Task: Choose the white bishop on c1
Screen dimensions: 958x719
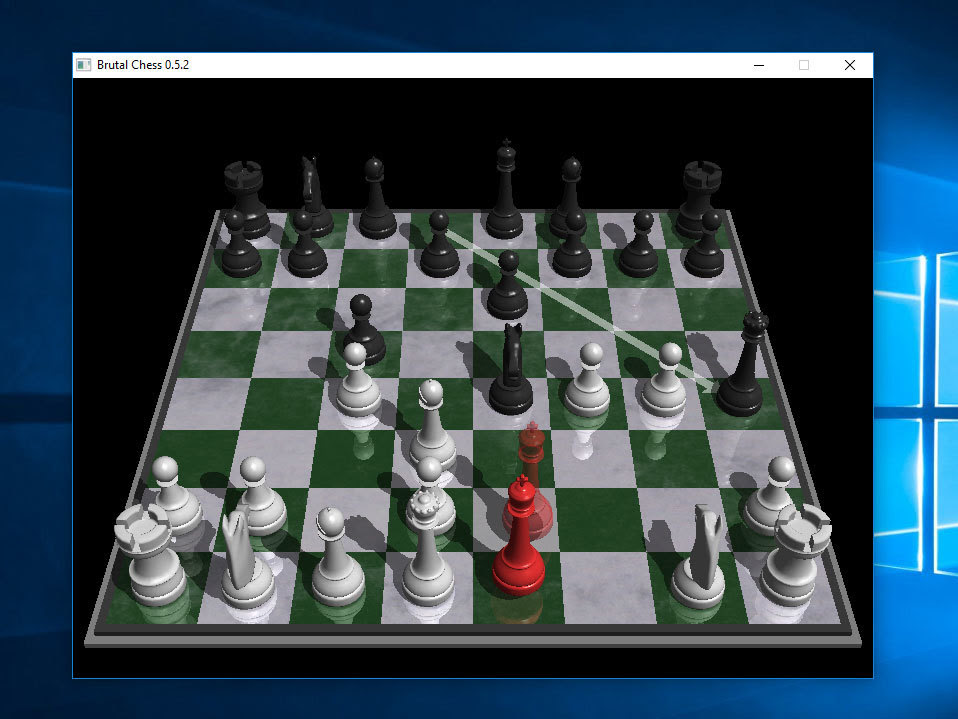Action: point(337,557)
